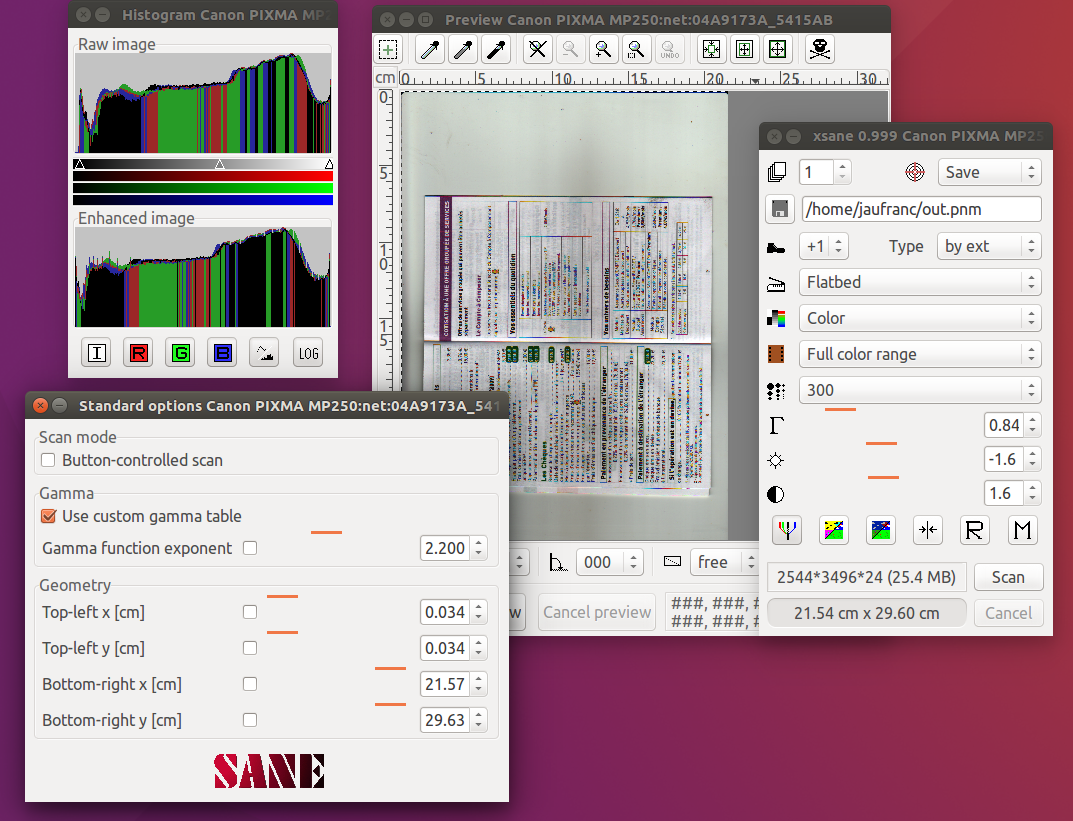Screen dimensions: 1073x821
Task: Click the floppy disk browse filename icon
Action: 779,209
